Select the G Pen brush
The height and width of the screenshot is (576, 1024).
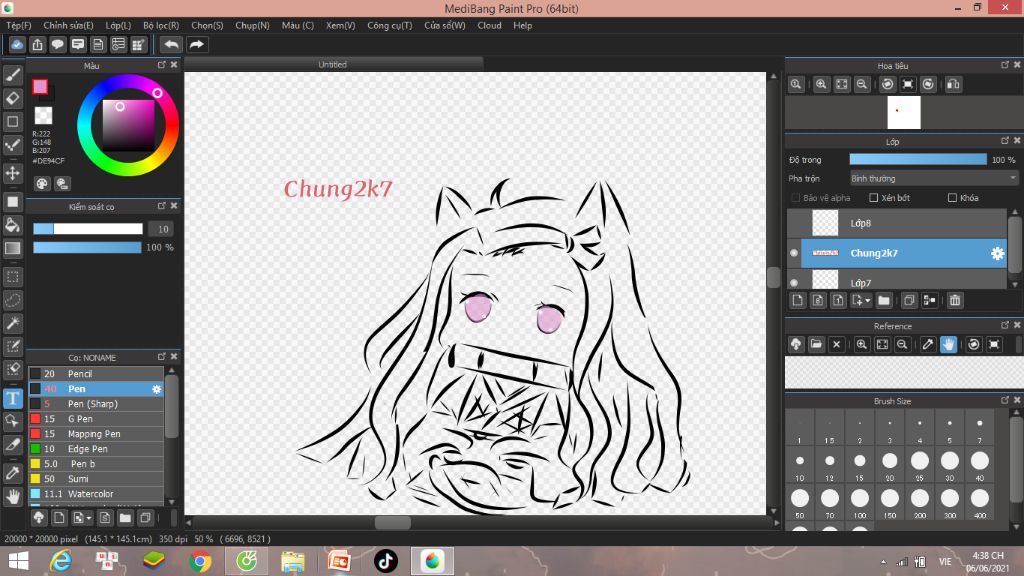[x=96, y=419]
